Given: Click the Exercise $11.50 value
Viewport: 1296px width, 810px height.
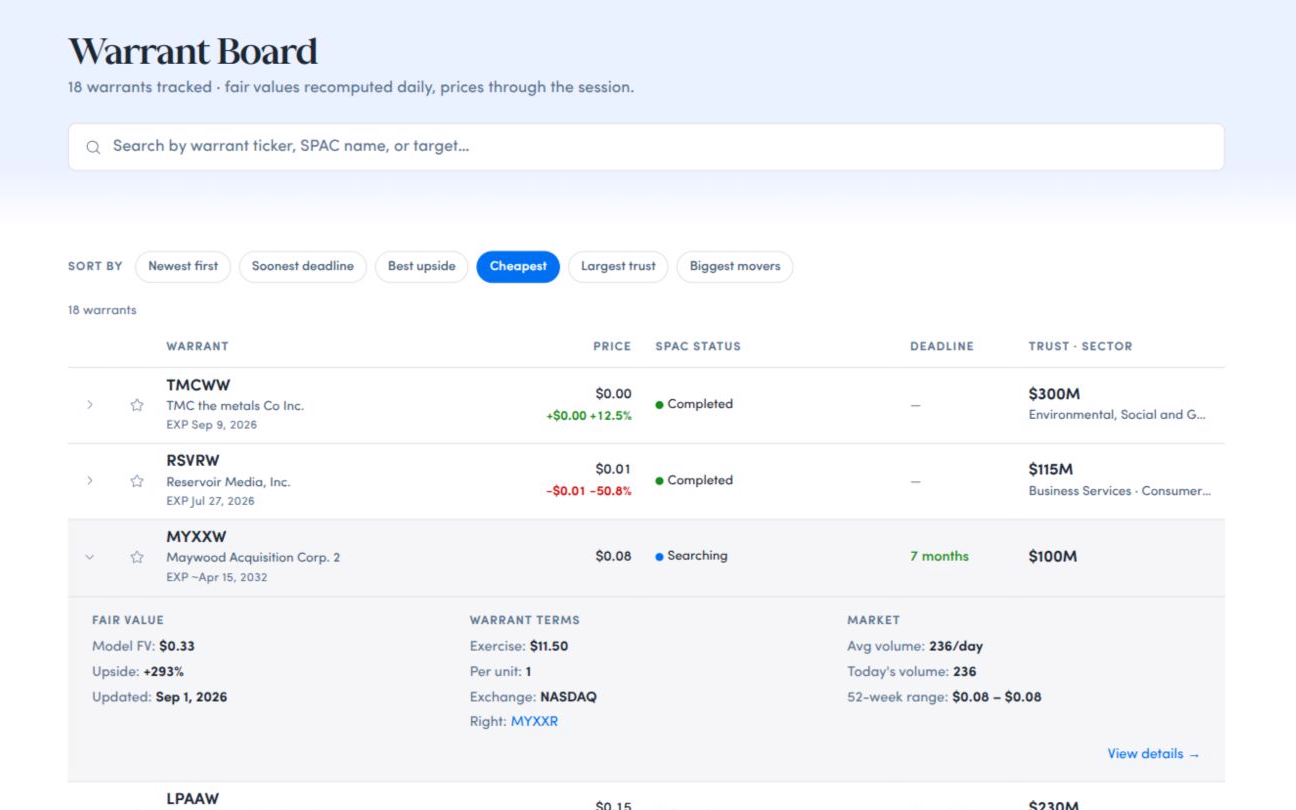Looking at the screenshot, I should tap(549, 646).
